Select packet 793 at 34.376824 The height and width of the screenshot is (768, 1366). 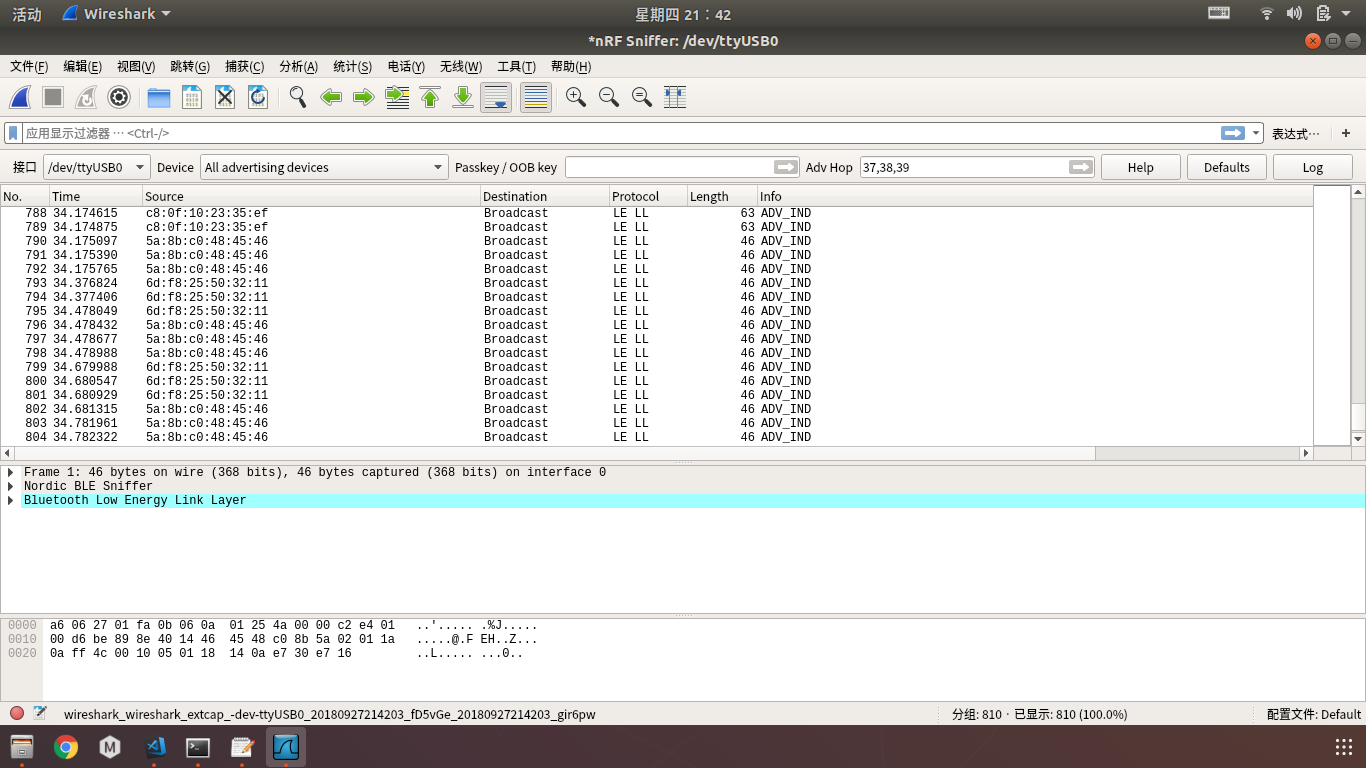click(656, 283)
